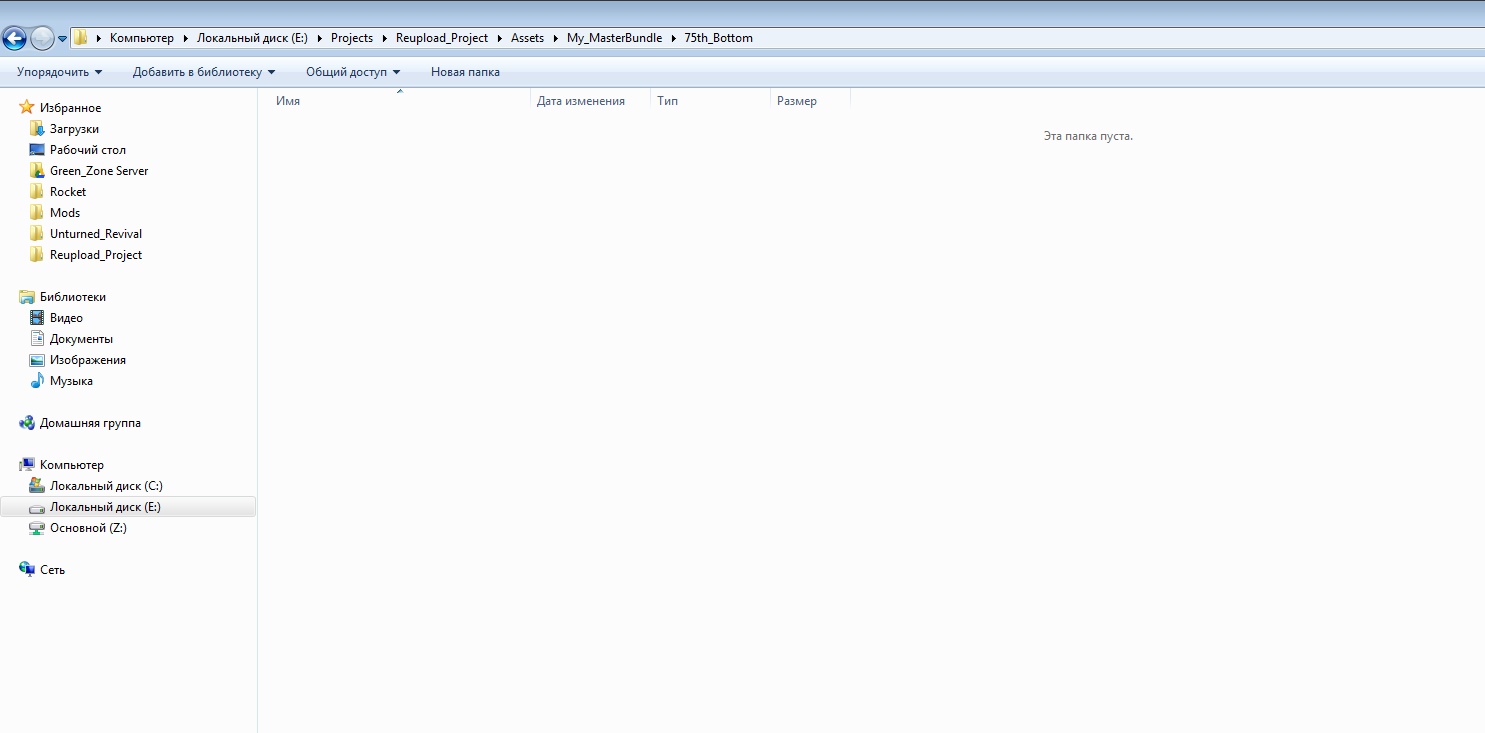Select Рабочий стол in favorites
This screenshot has width=1485, height=733.
tap(88, 150)
